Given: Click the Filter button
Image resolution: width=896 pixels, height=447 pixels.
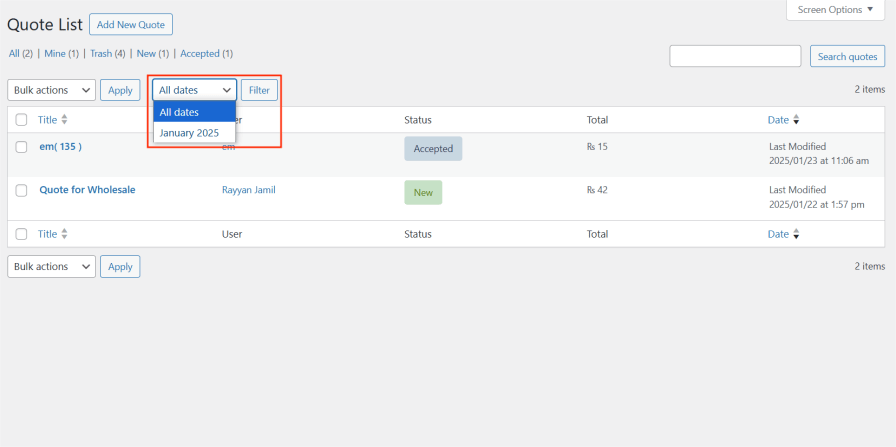Looking at the screenshot, I should [259, 90].
